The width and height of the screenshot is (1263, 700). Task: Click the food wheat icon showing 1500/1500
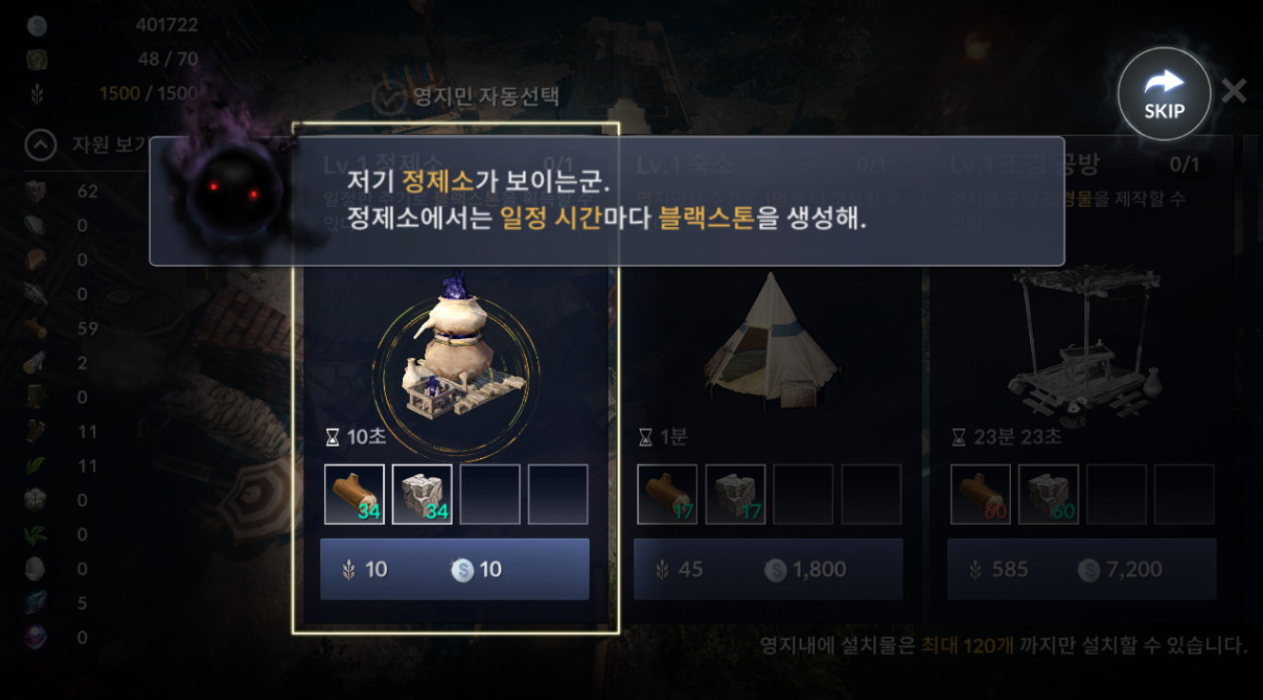(x=37, y=93)
